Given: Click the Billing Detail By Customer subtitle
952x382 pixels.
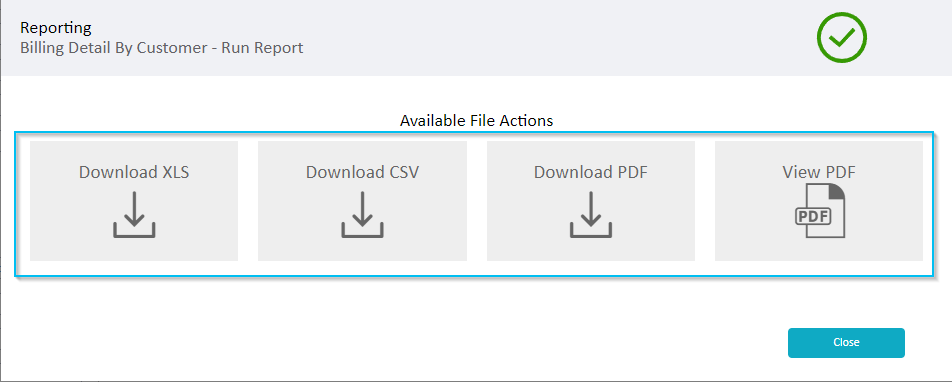Looking at the screenshot, I should click(162, 48).
